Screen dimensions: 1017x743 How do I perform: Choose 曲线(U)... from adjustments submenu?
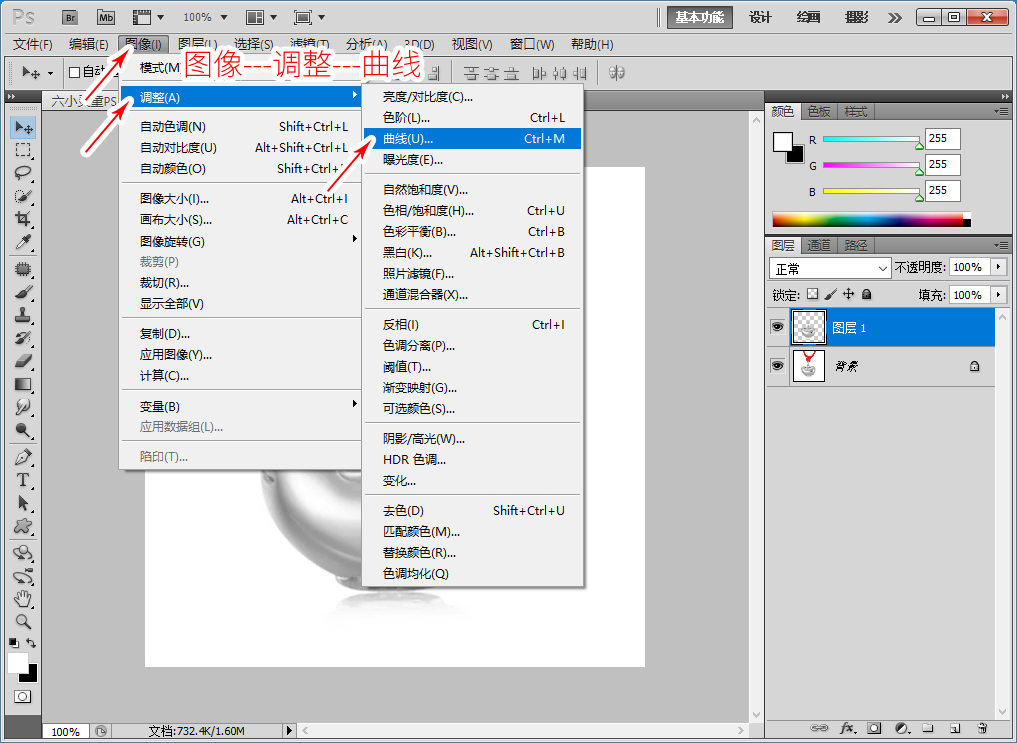tap(472, 139)
